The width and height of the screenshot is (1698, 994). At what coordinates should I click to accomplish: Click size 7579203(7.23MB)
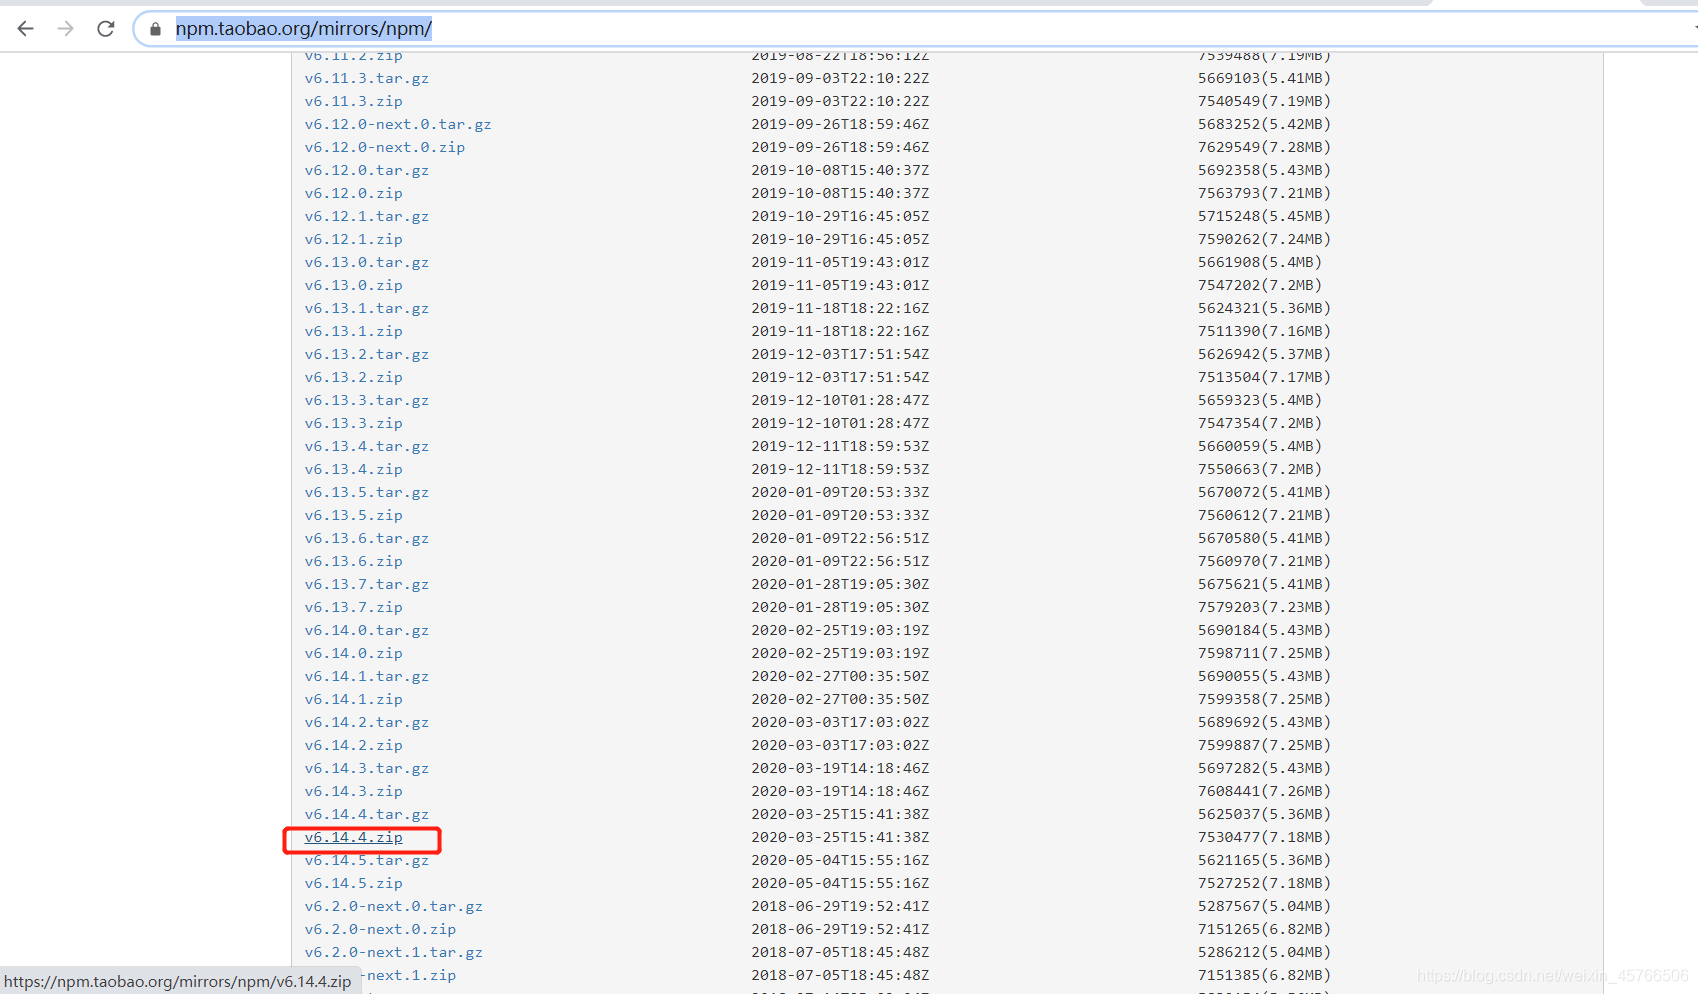pos(1264,607)
